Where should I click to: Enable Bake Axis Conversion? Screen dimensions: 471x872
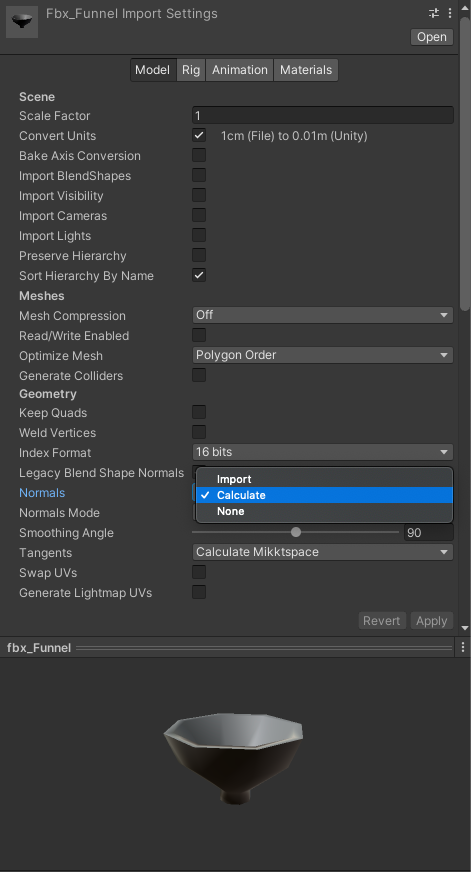(199, 155)
